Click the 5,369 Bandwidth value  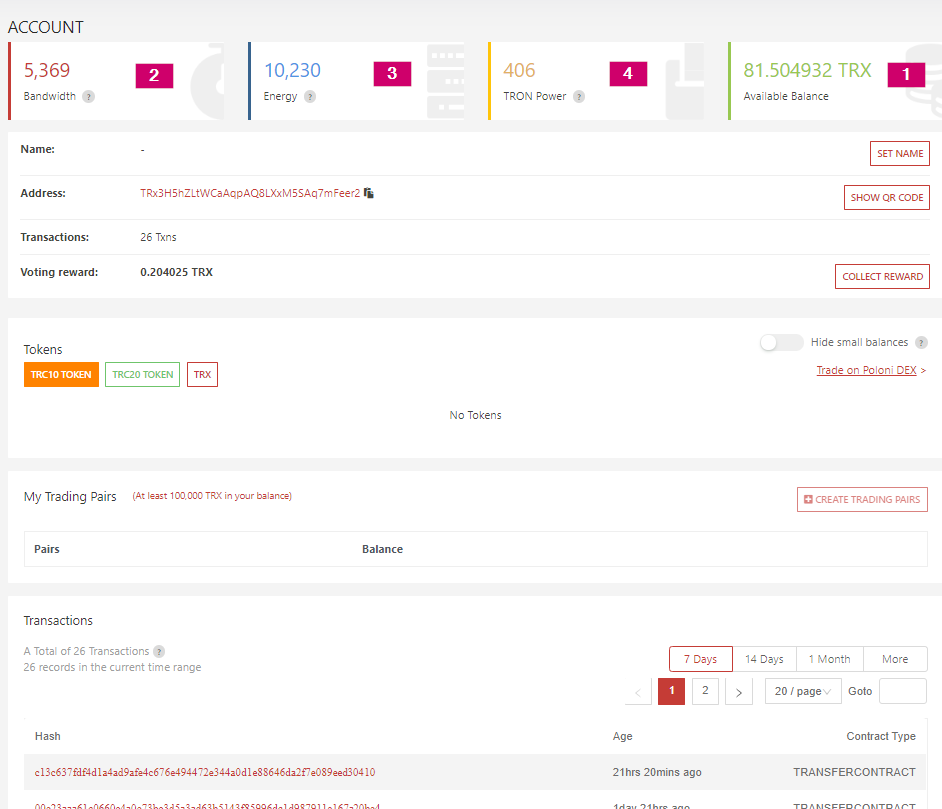[x=47, y=70]
